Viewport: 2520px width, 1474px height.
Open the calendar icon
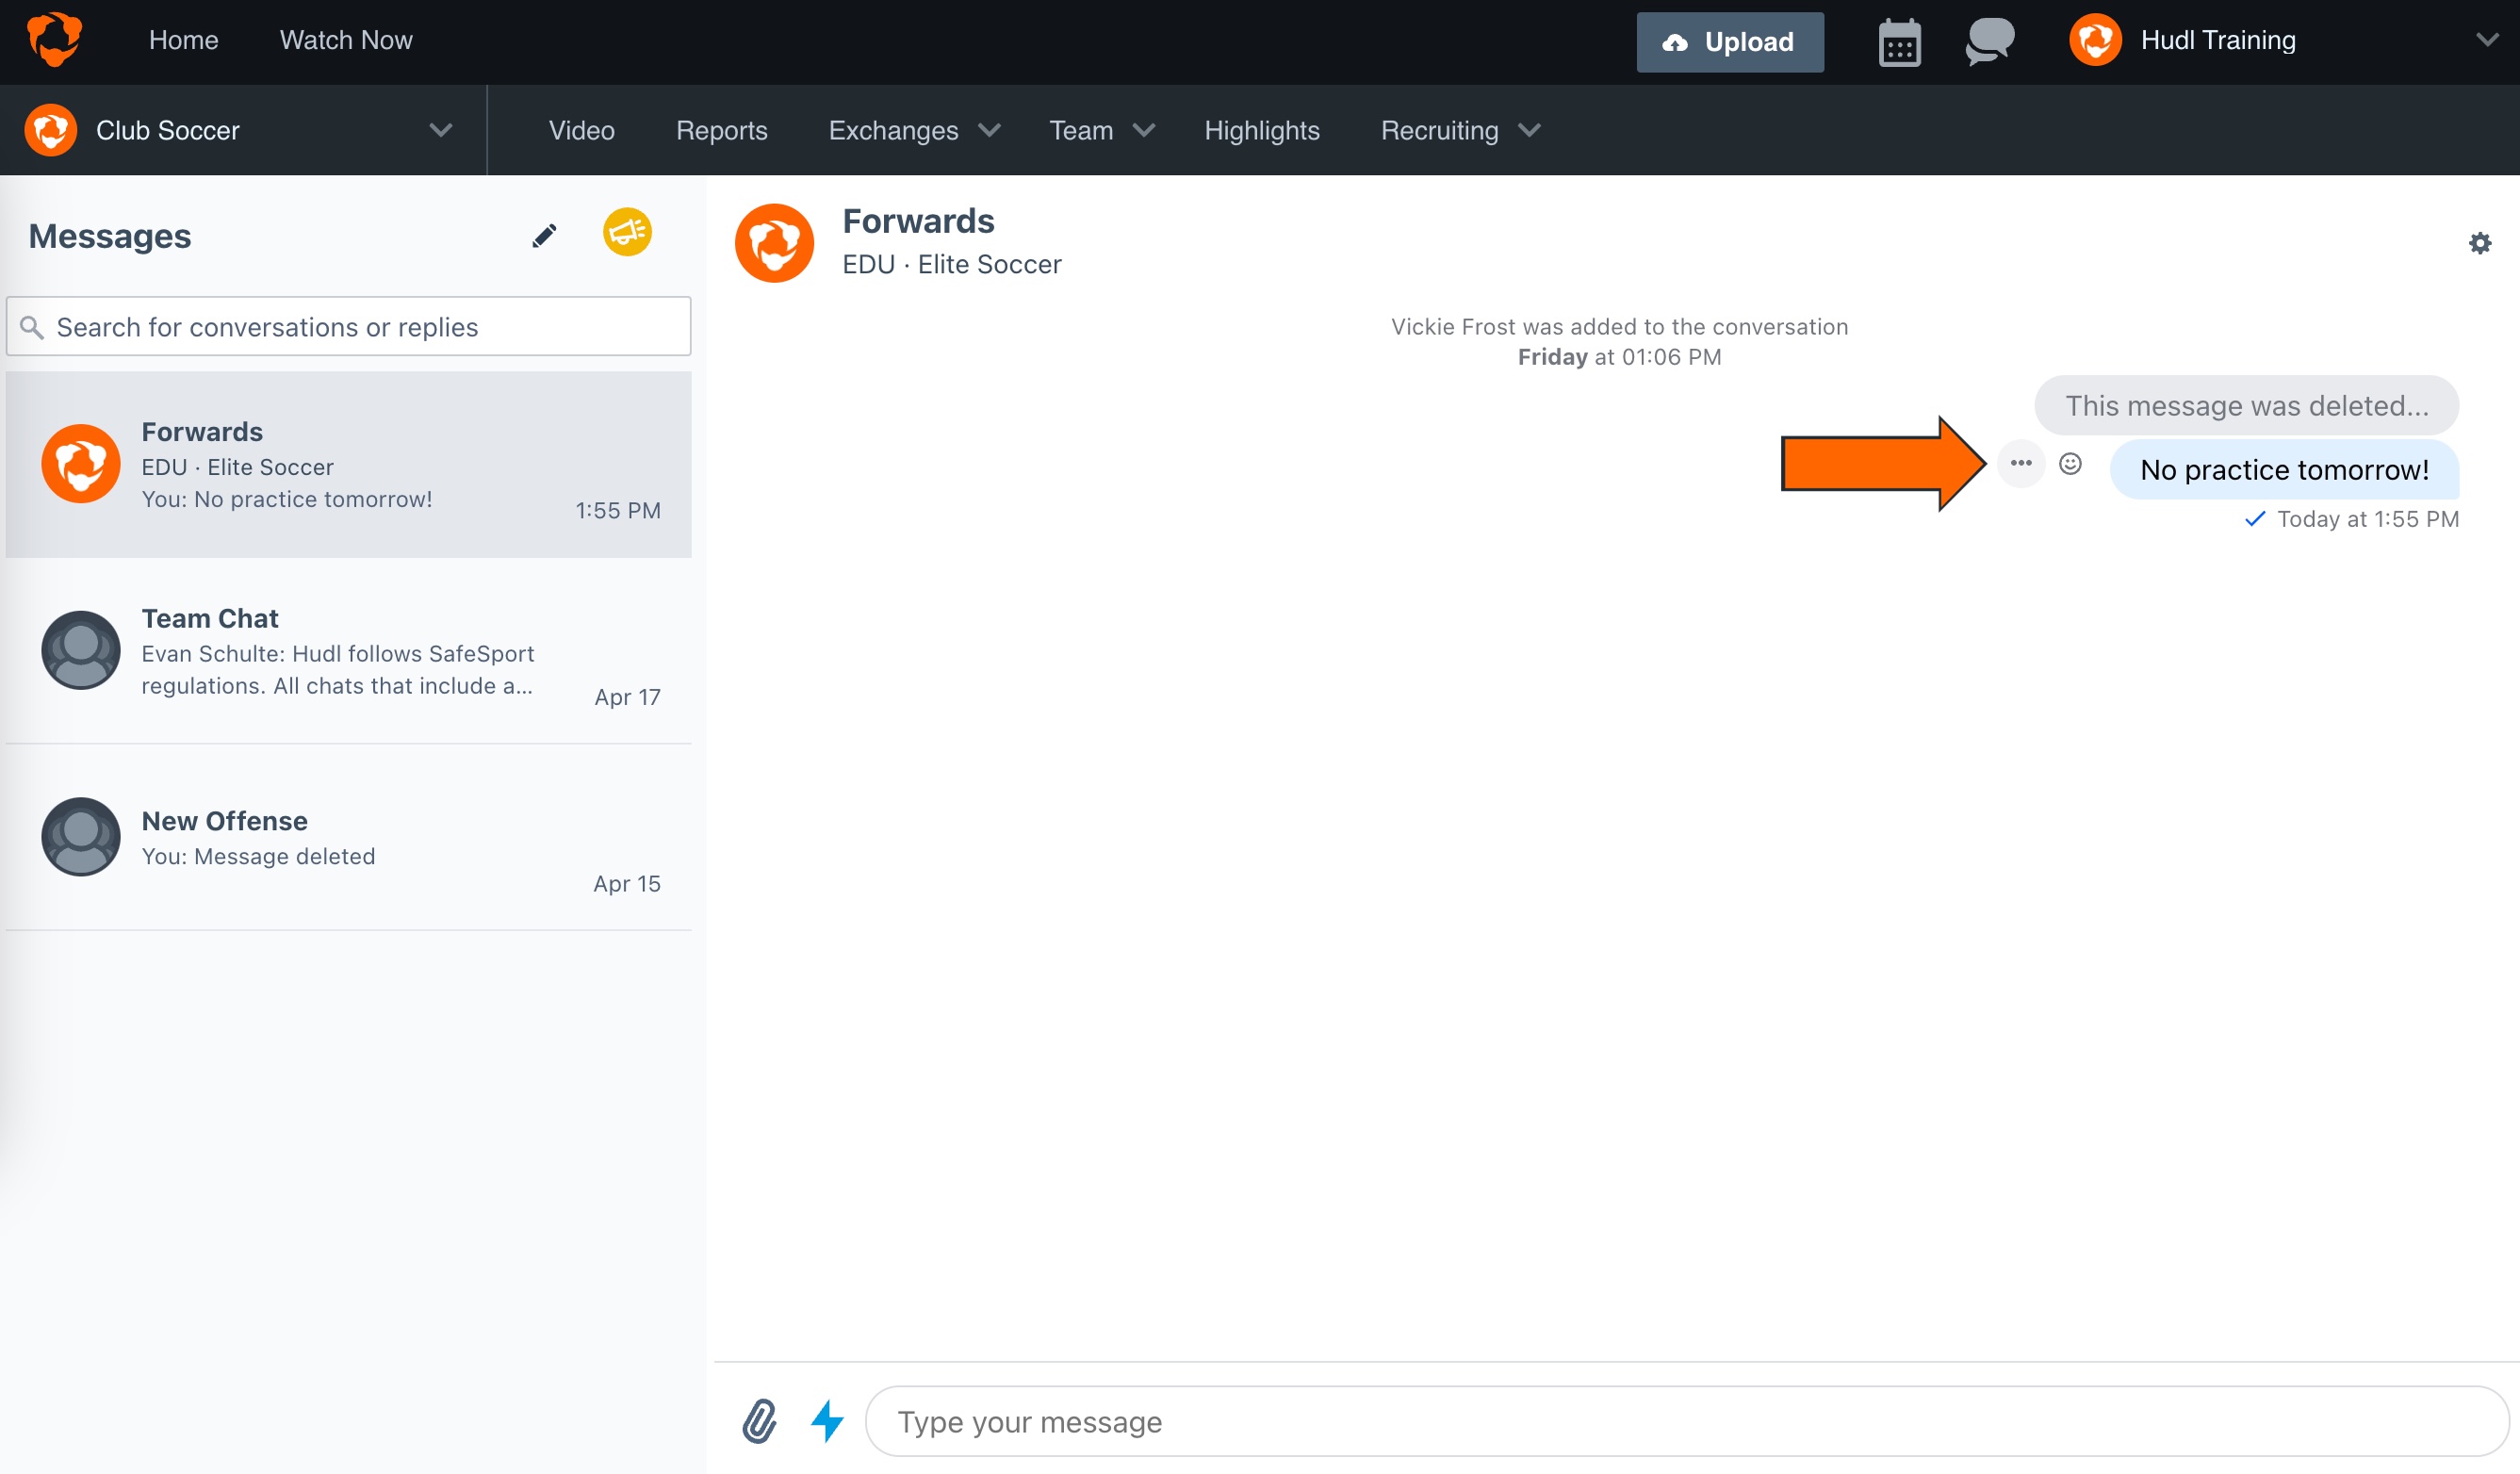[x=1899, y=42]
